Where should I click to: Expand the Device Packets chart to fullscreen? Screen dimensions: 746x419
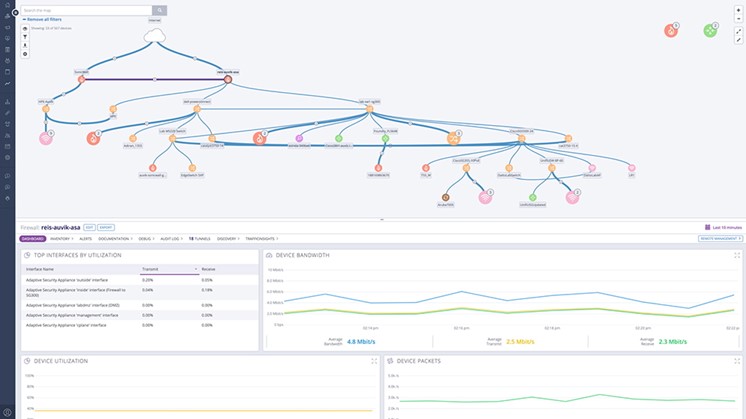[737, 361]
